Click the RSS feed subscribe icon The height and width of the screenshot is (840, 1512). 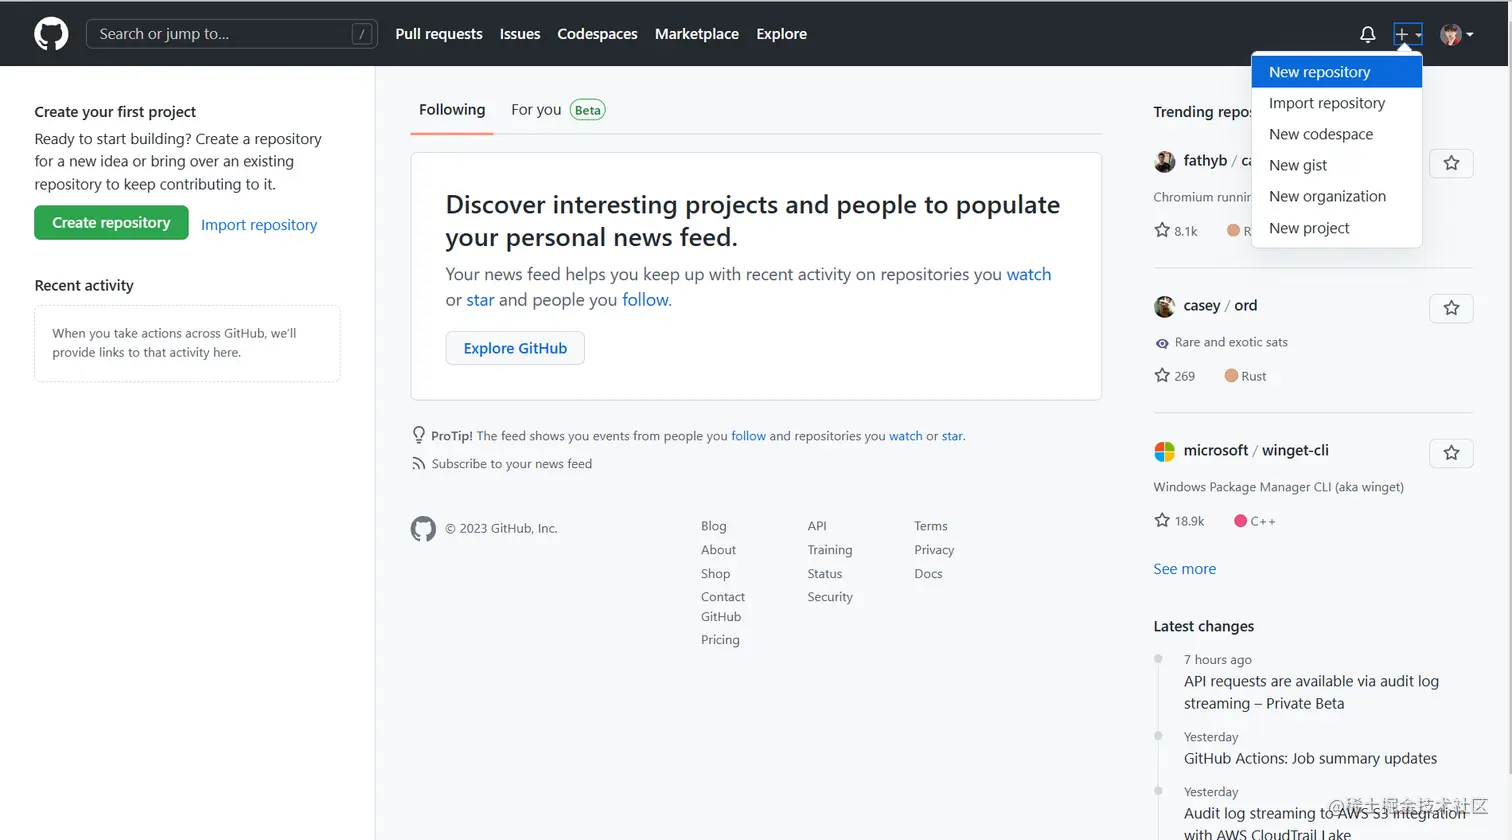coord(418,464)
